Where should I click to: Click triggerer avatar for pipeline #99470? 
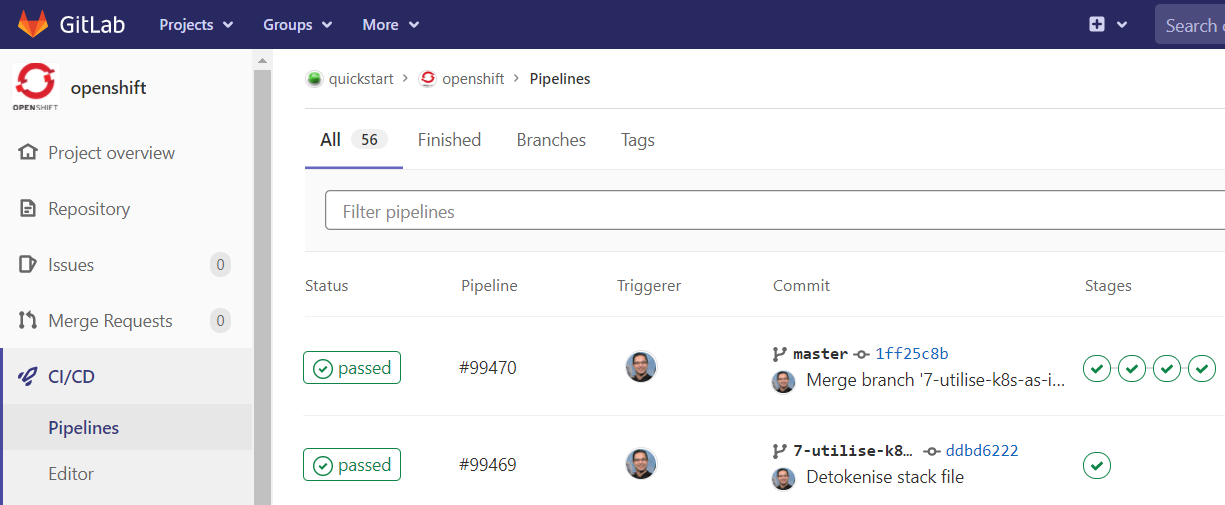click(640, 367)
